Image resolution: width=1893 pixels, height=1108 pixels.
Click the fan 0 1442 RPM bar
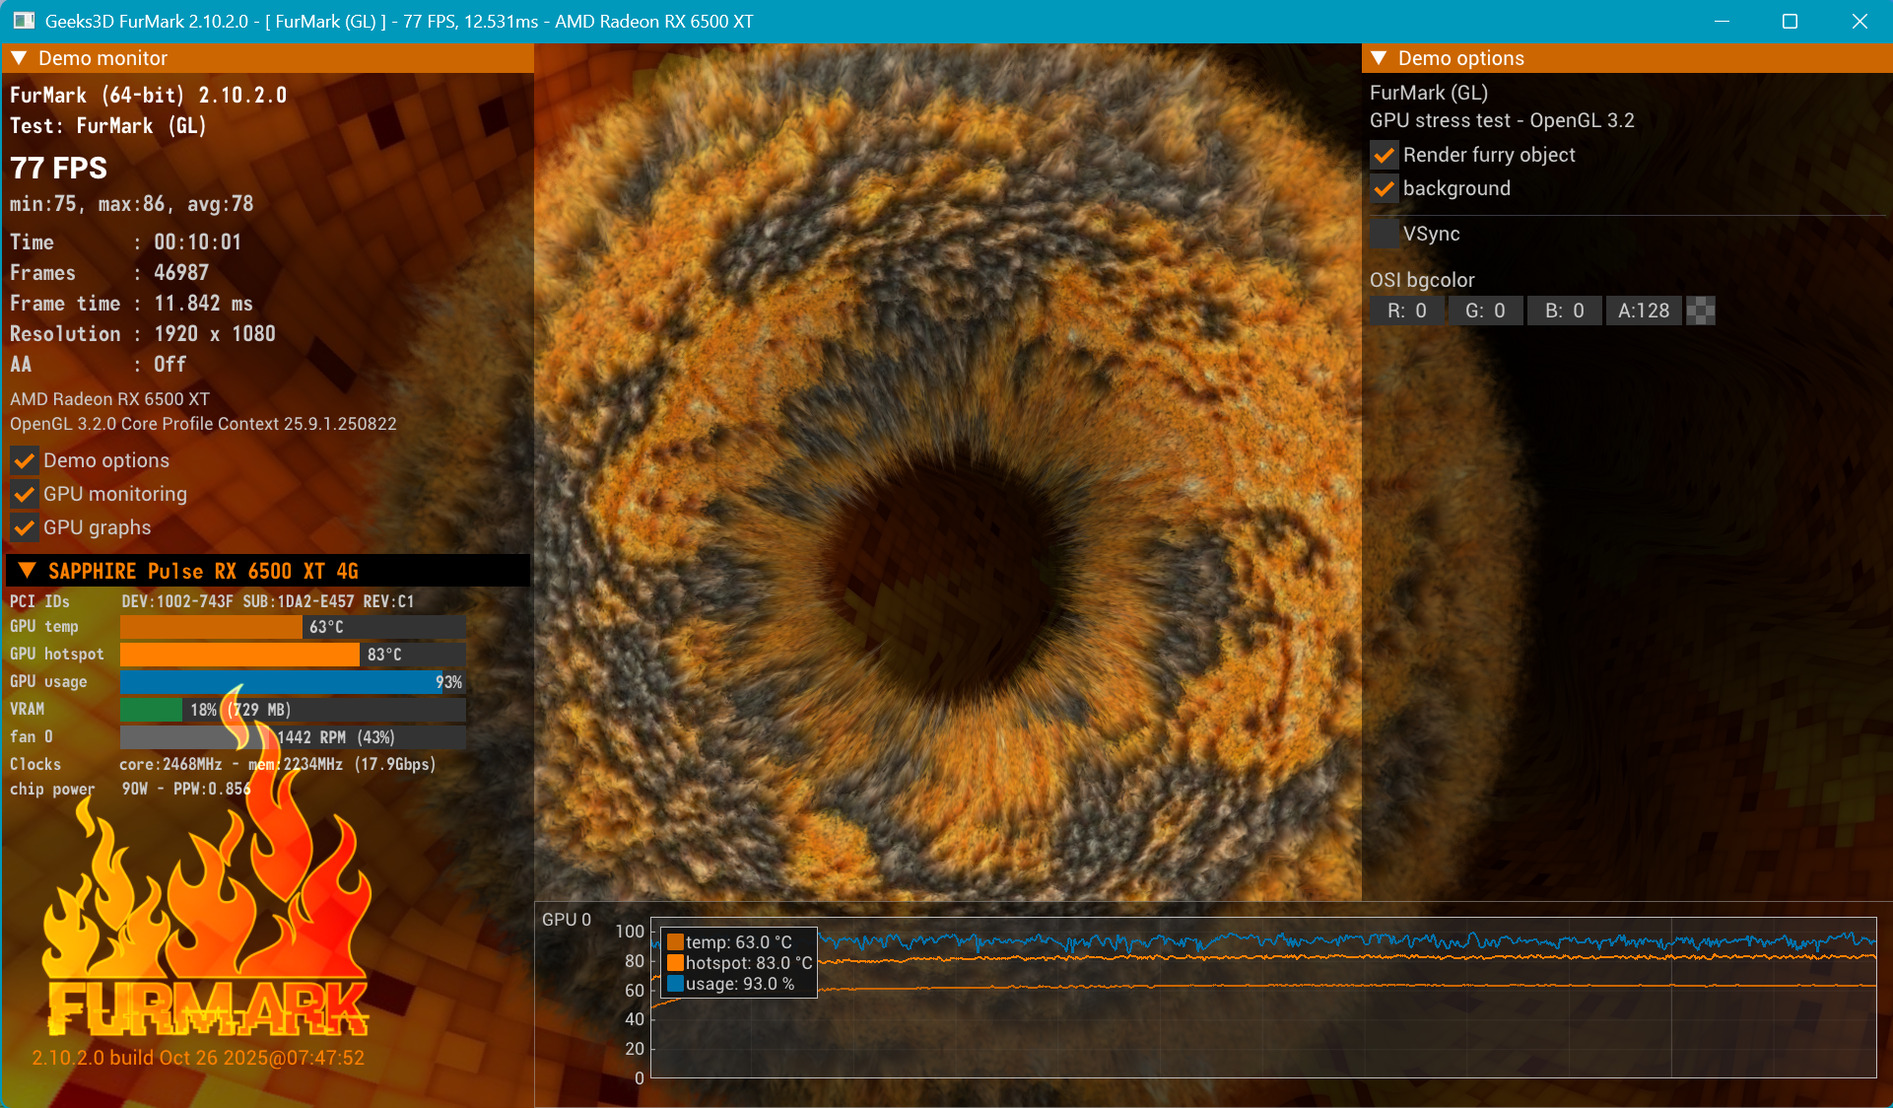coord(293,737)
